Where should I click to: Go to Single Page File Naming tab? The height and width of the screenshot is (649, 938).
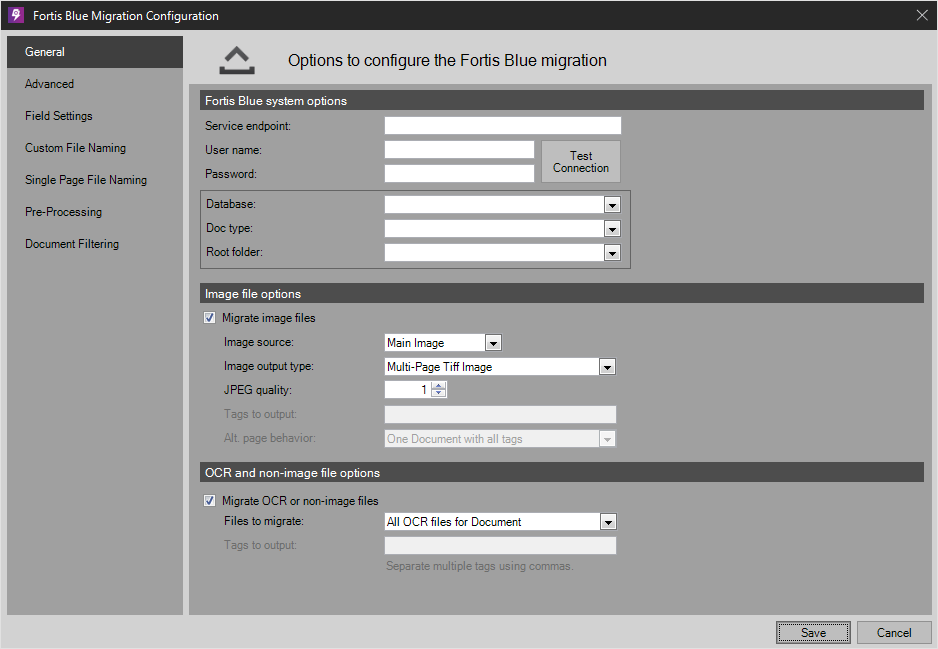(x=95, y=180)
